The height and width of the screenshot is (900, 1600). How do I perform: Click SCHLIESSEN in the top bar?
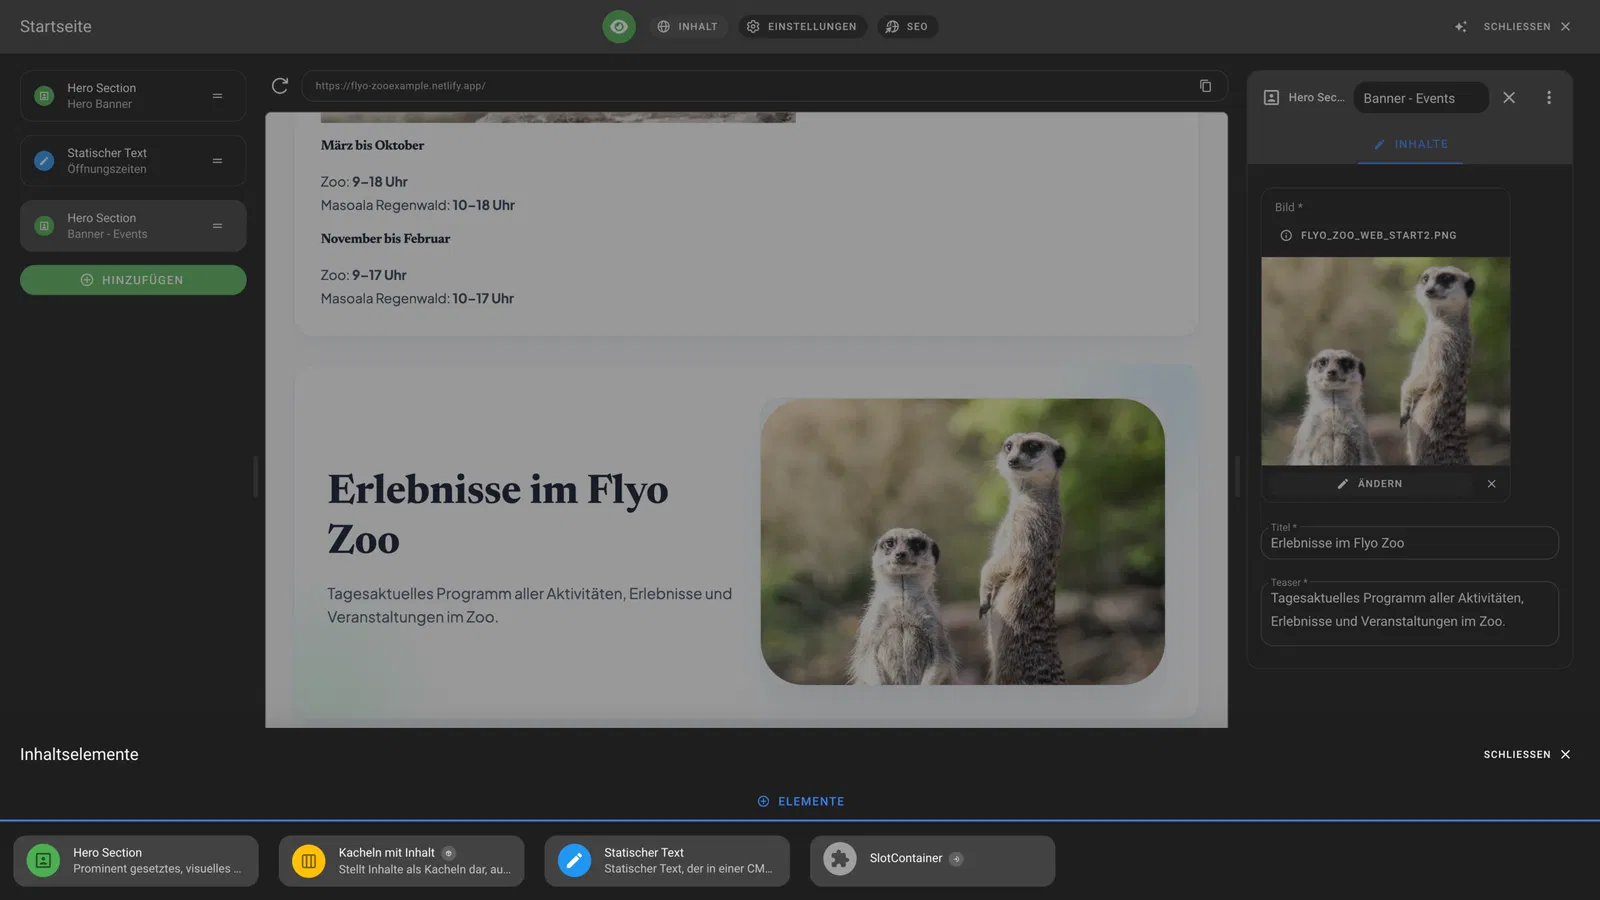[1527, 27]
